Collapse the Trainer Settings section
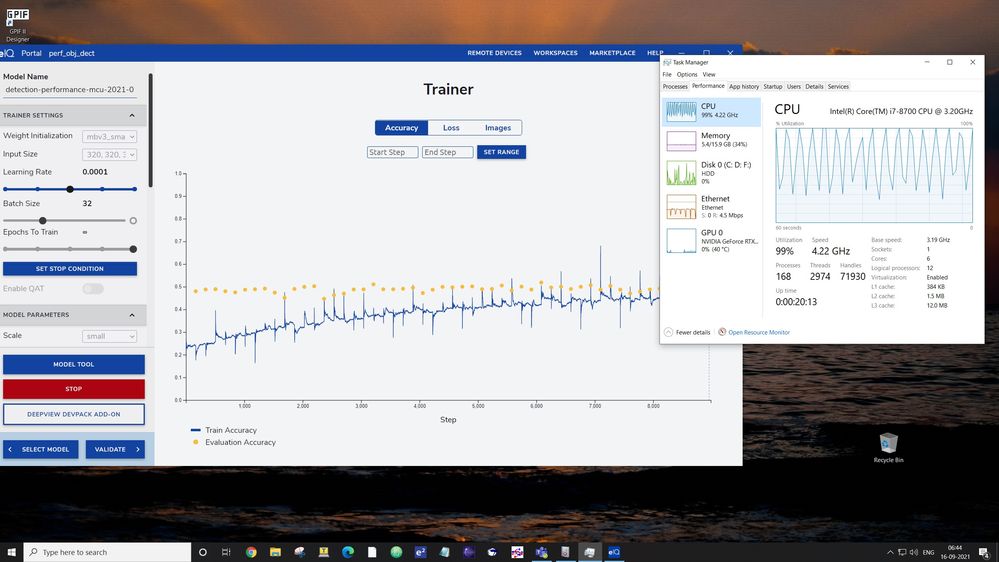The width and height of the screenshot is (999, 562). coord(132,115)
